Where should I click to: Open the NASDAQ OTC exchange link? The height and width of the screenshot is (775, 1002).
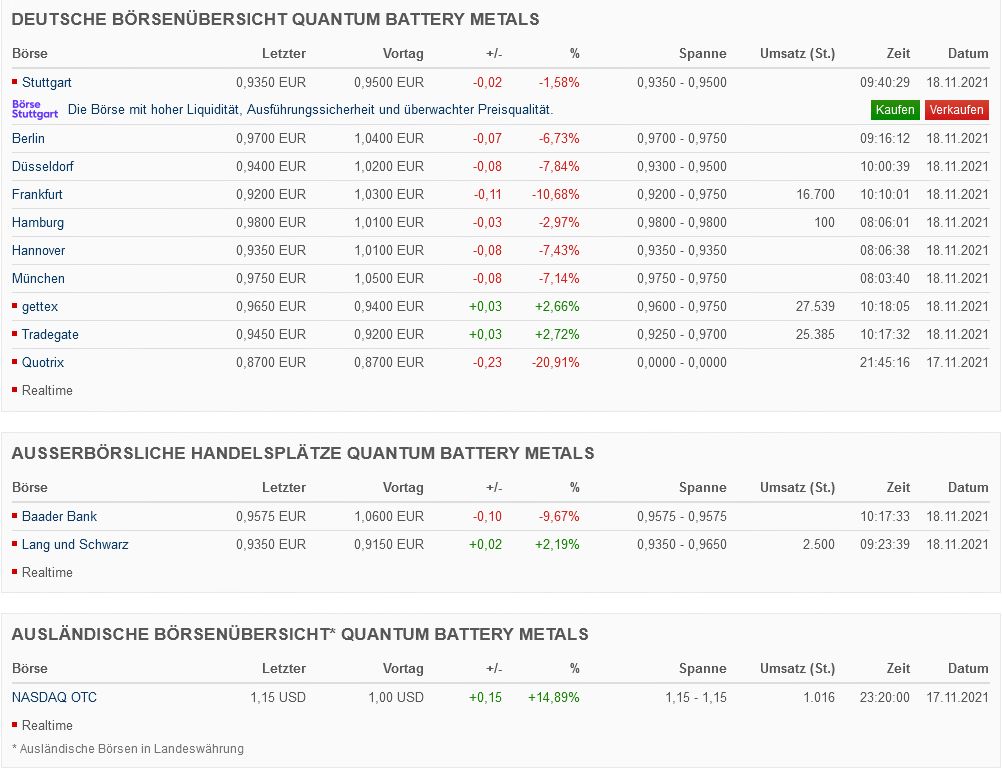[x=54, y=697]
